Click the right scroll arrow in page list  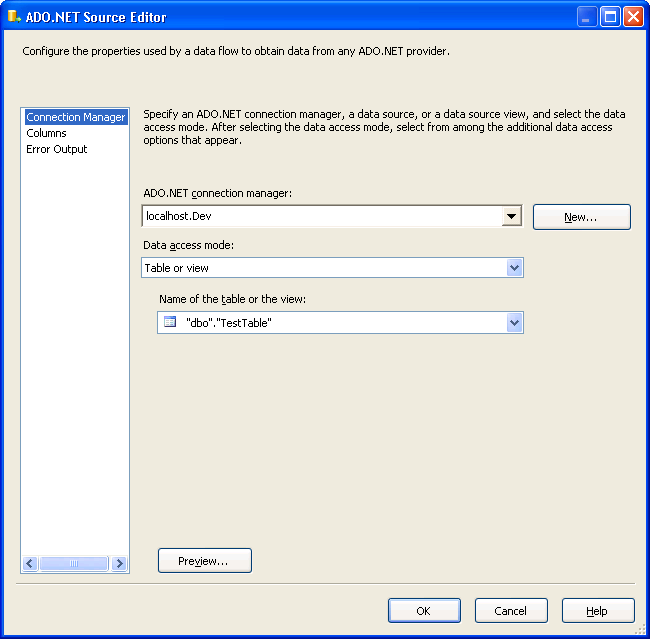click(x=119, y=564)
